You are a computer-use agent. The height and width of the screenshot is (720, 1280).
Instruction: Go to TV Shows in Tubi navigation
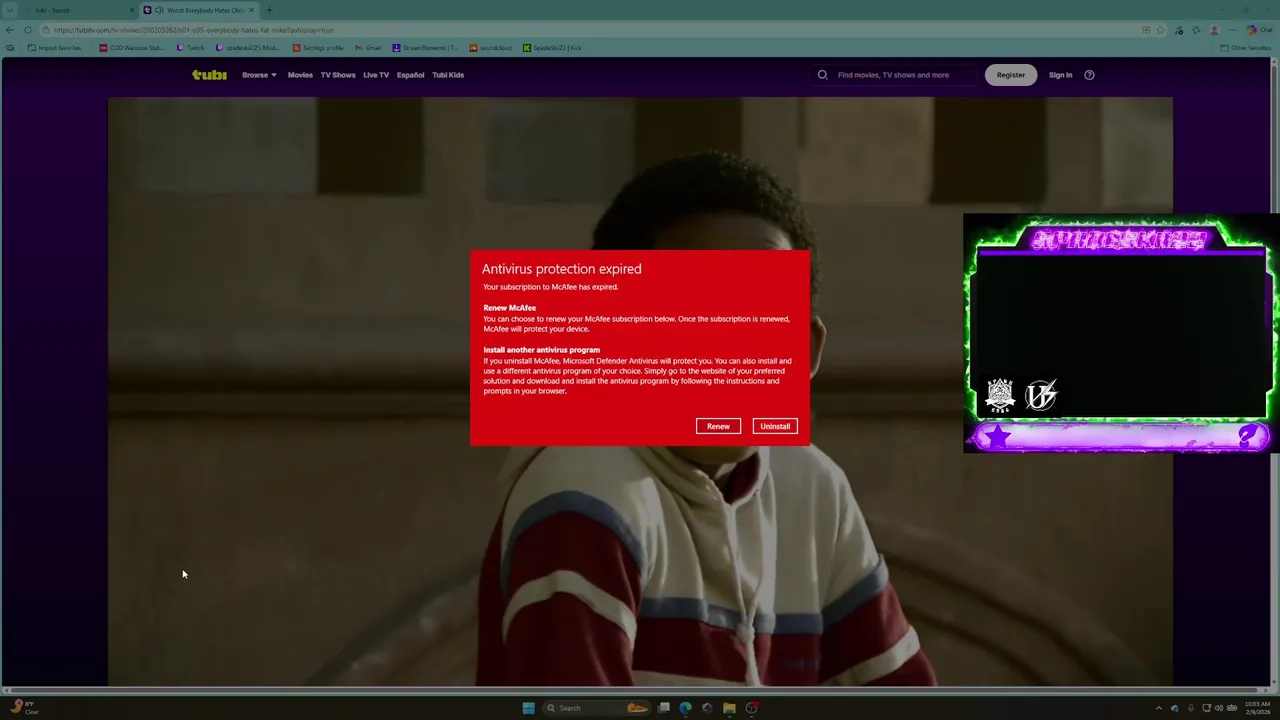click(x=338, y=75)
